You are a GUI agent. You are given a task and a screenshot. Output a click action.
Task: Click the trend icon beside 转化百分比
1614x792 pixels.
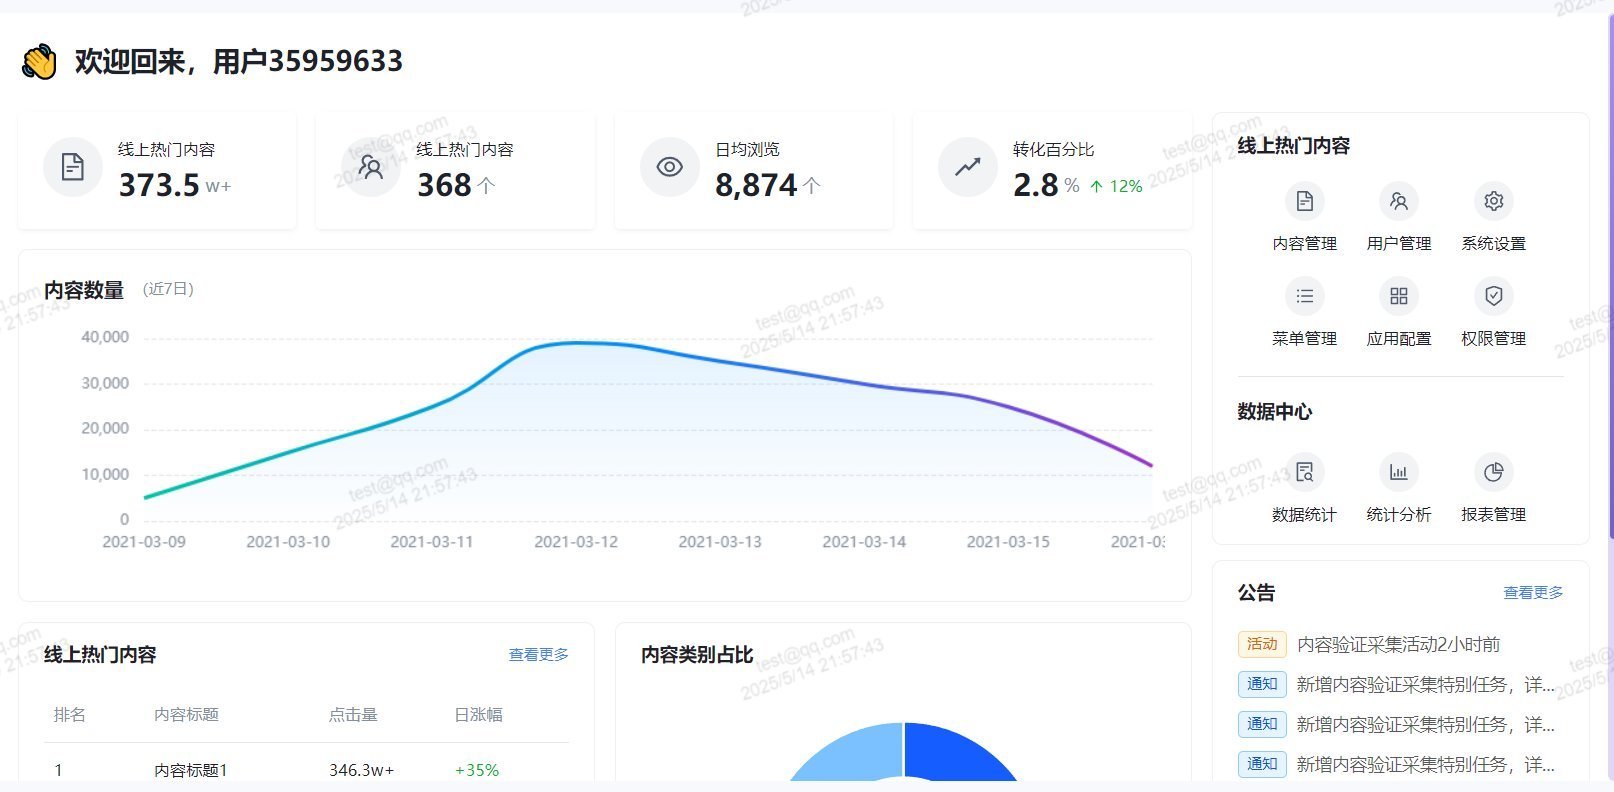click(967, 167)
